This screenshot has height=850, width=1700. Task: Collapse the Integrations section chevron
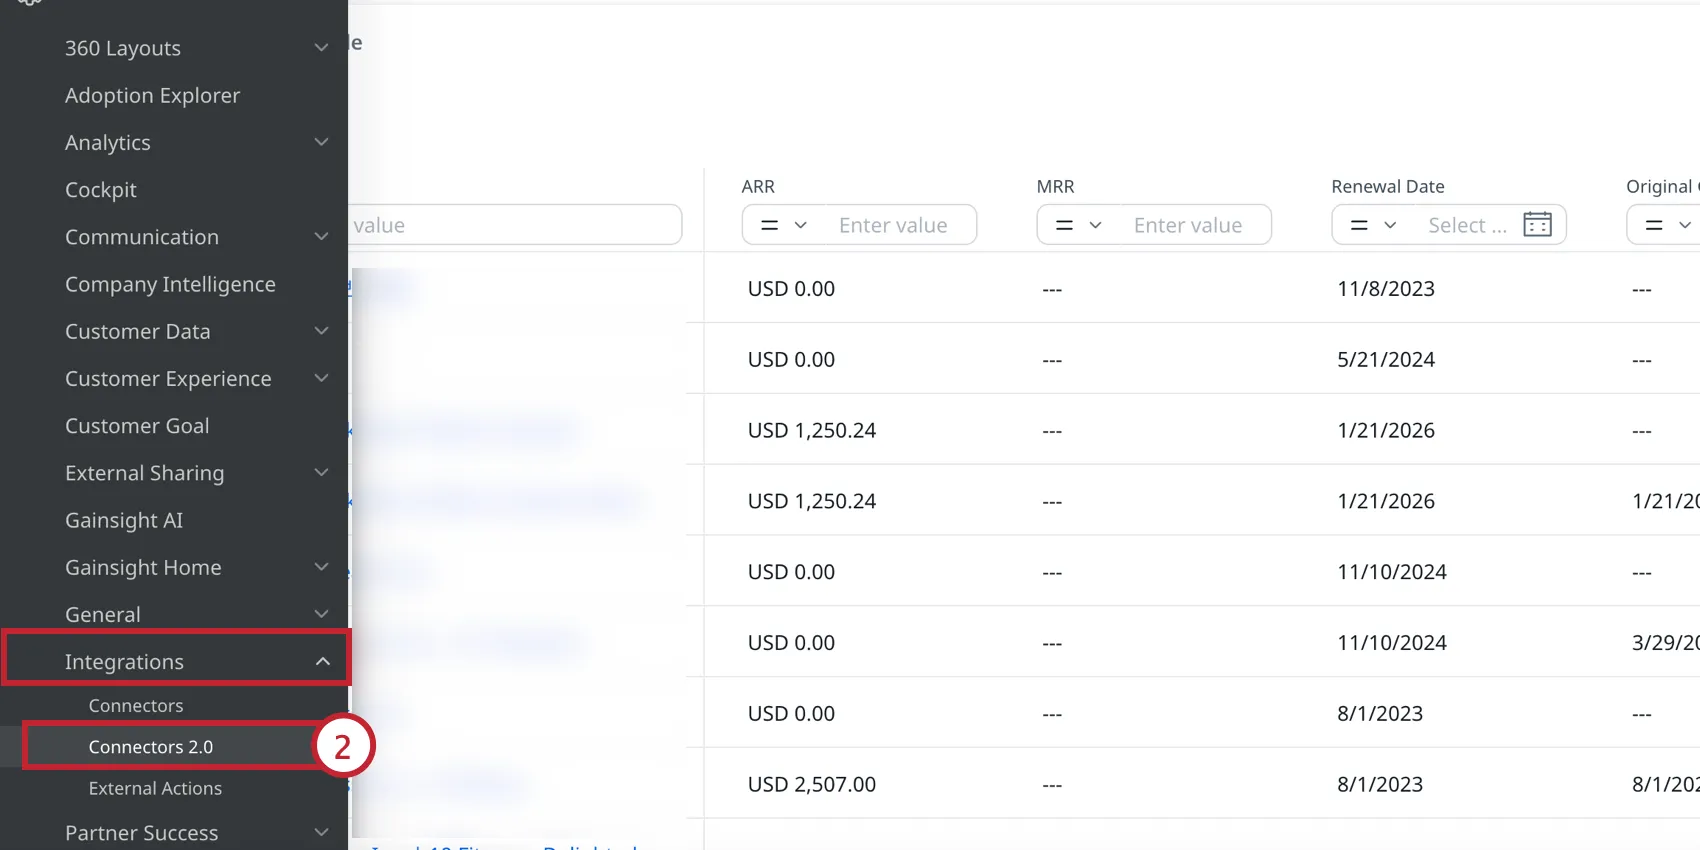point(322,662)
